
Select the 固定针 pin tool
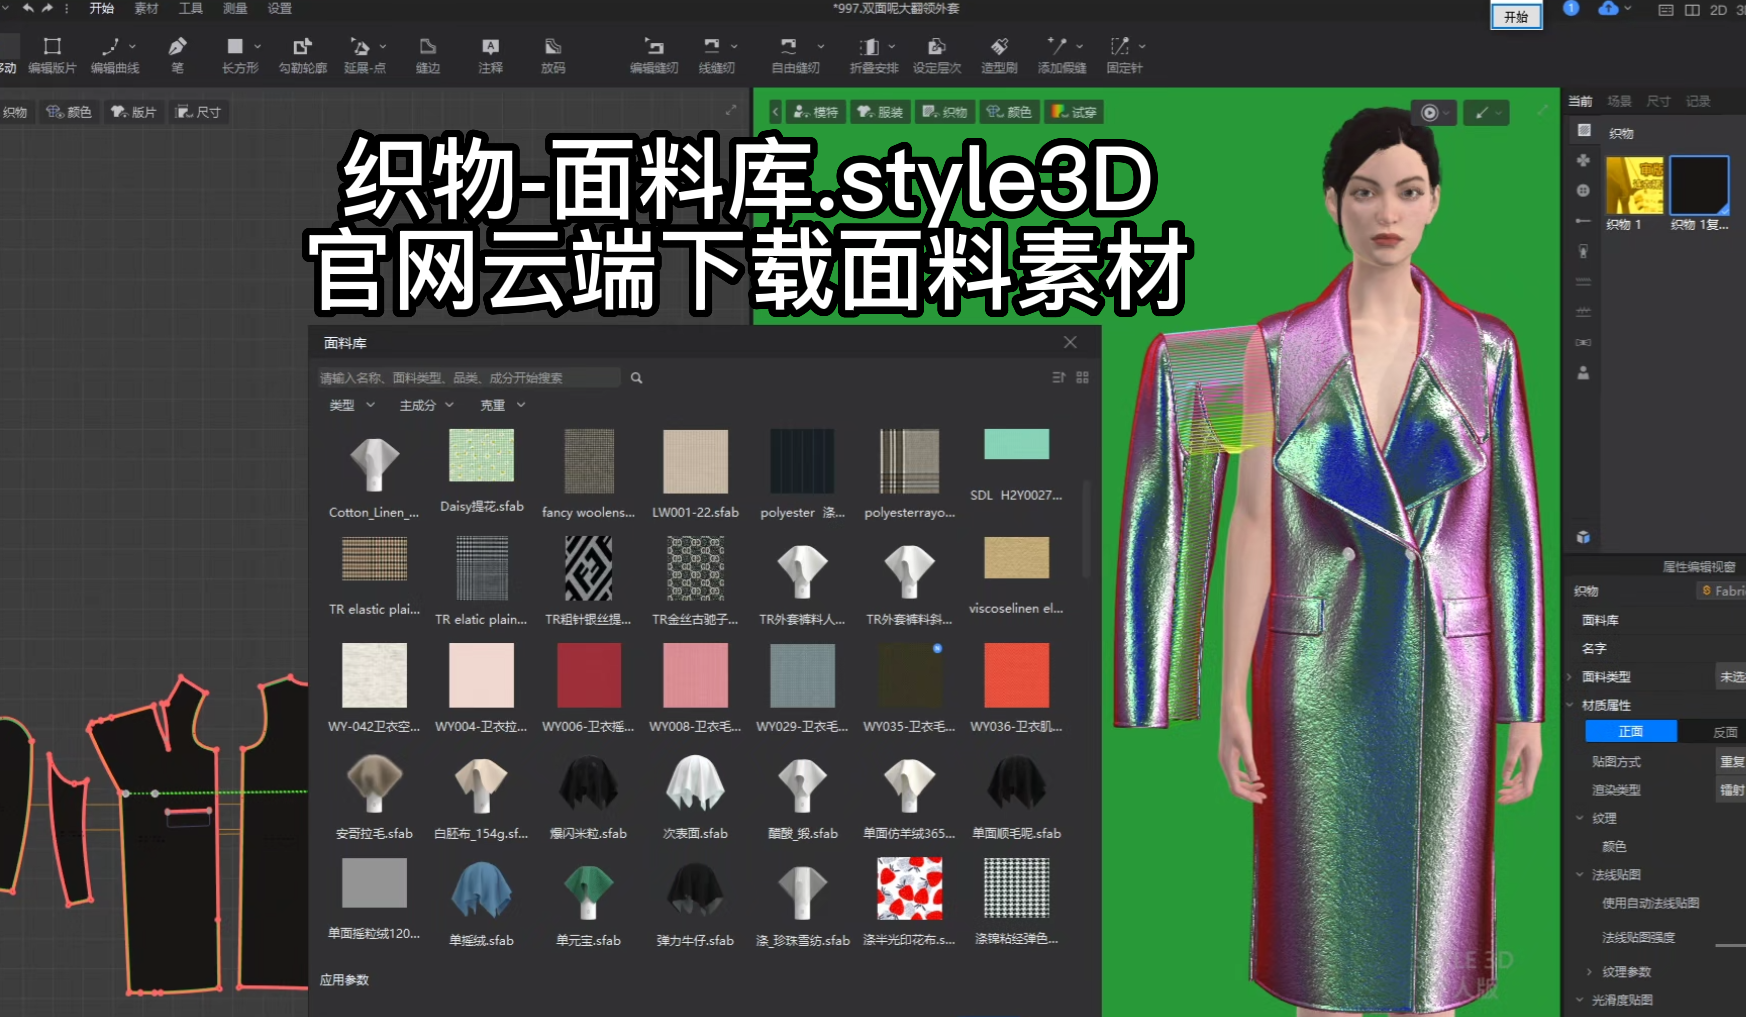click(x=1124, y=55)
